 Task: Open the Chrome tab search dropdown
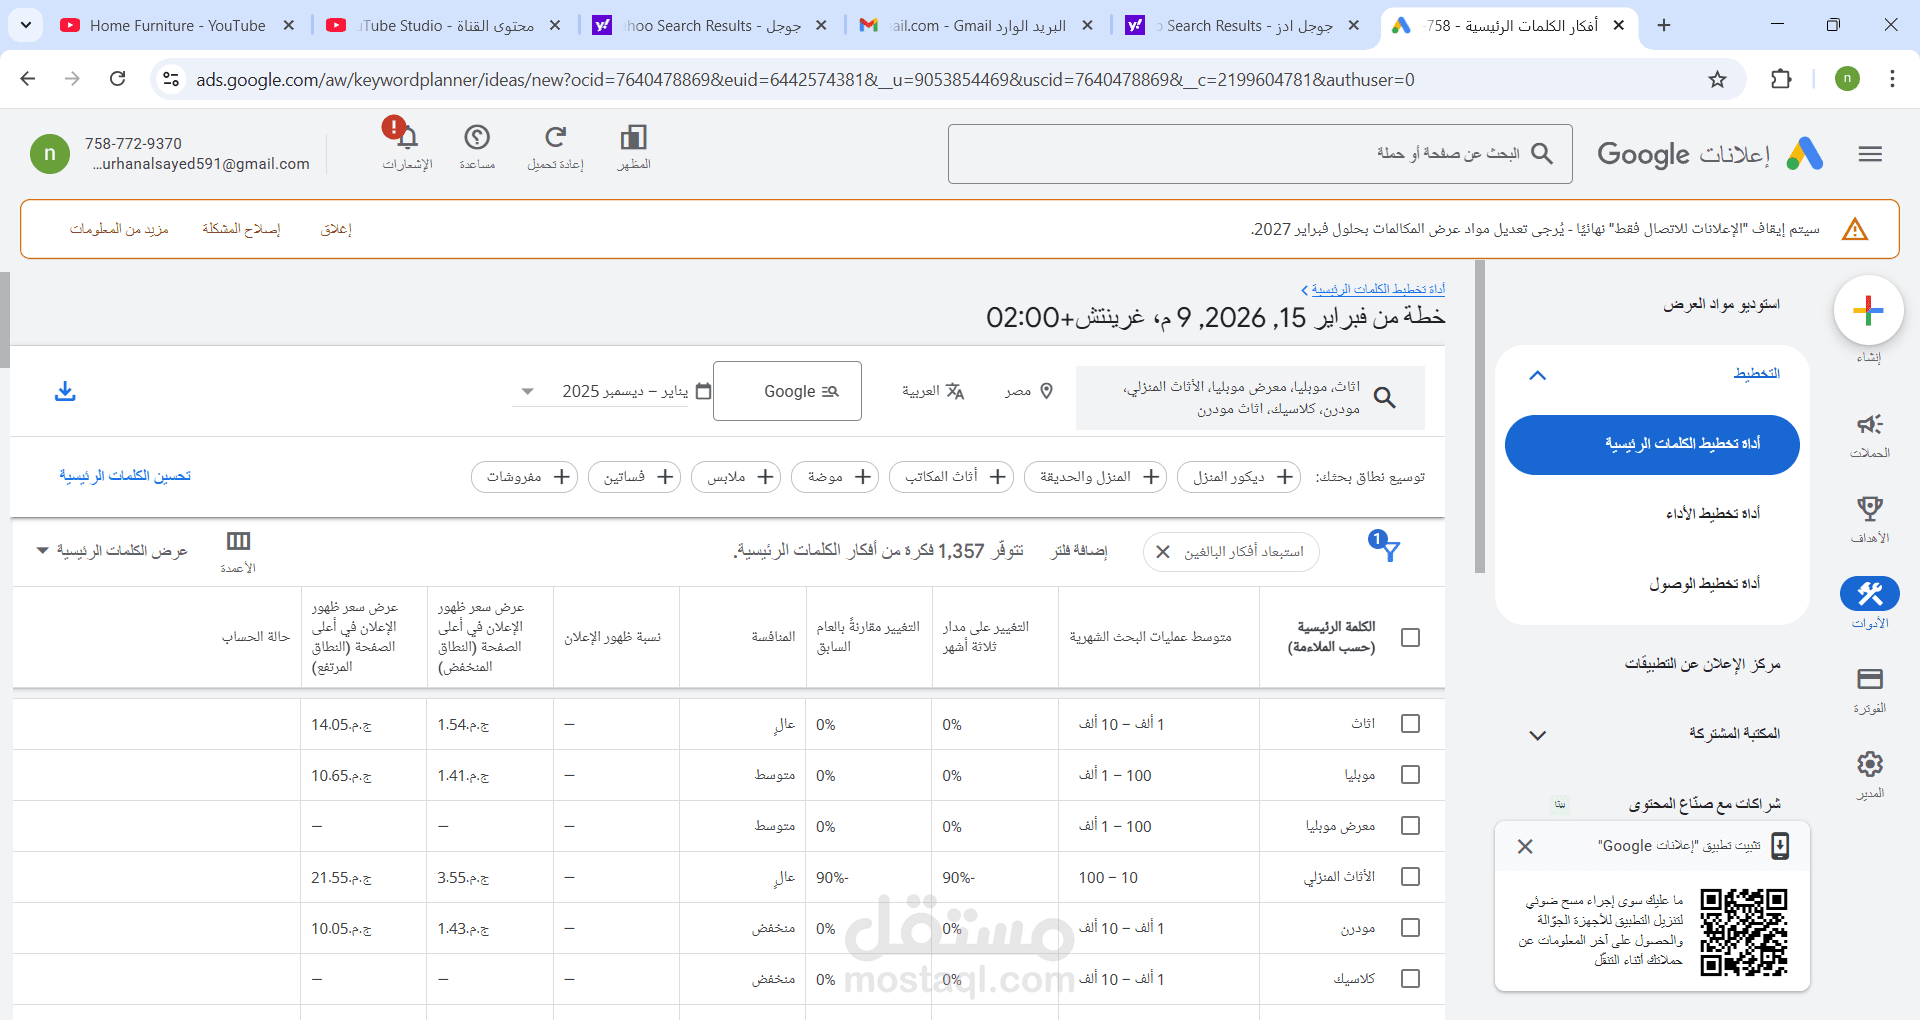tap(26, 25)
